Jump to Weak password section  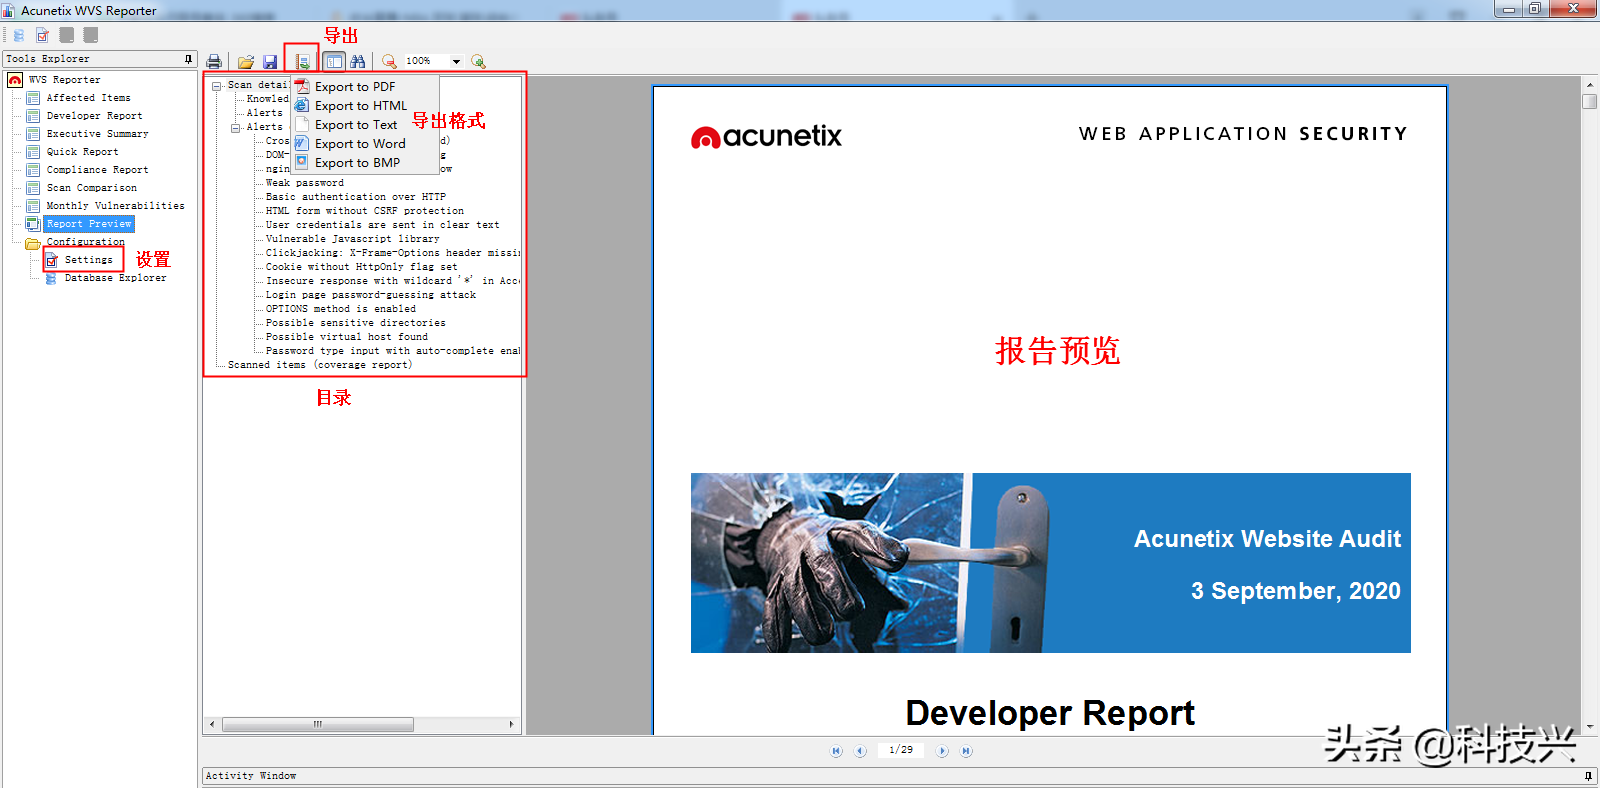coord(304,183)
